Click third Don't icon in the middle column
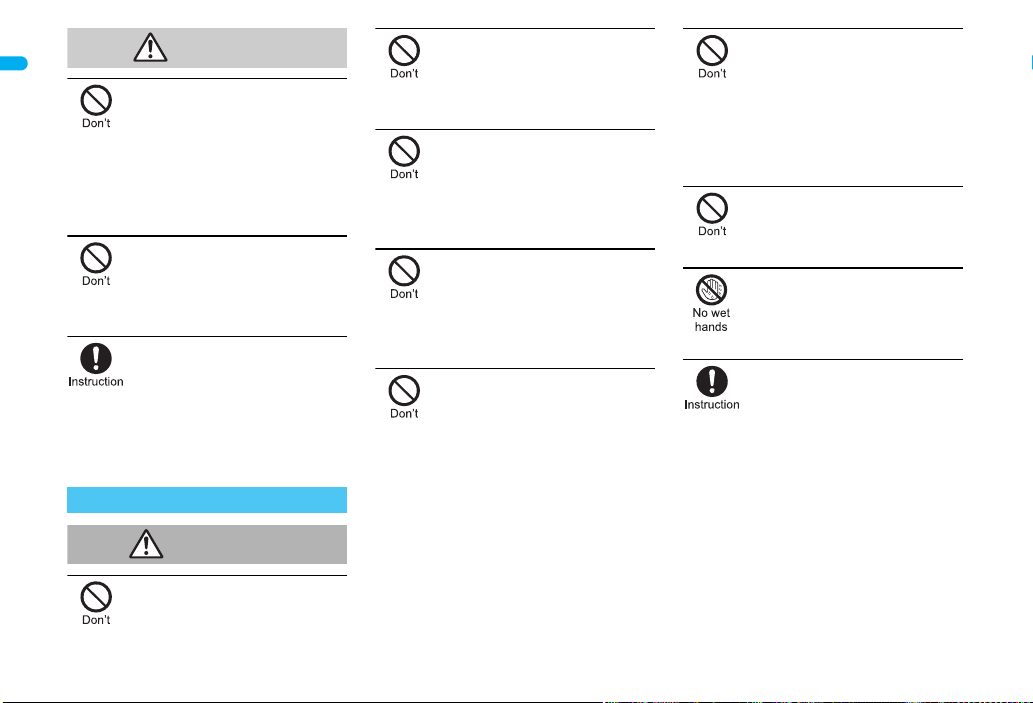 (405, 271)
